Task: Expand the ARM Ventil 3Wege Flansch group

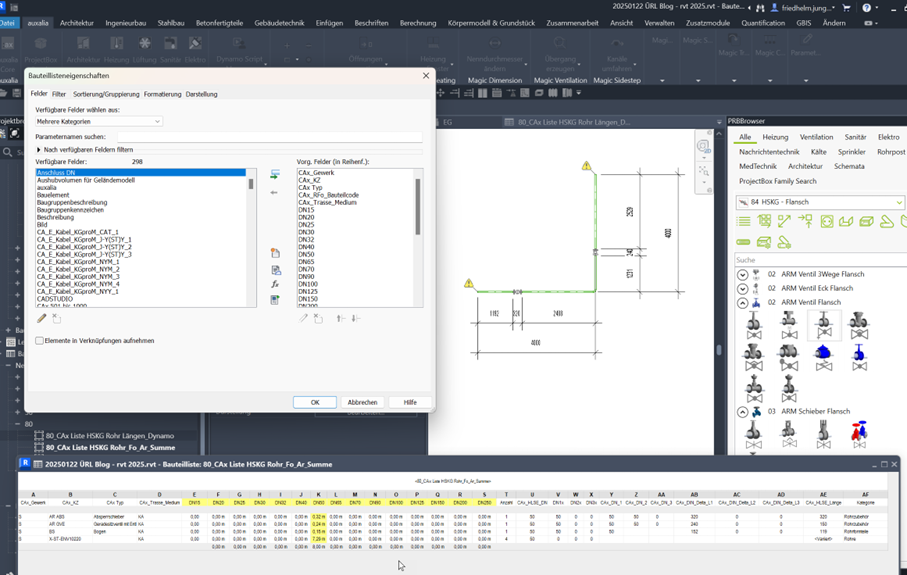Action: (x=742, y=274)
